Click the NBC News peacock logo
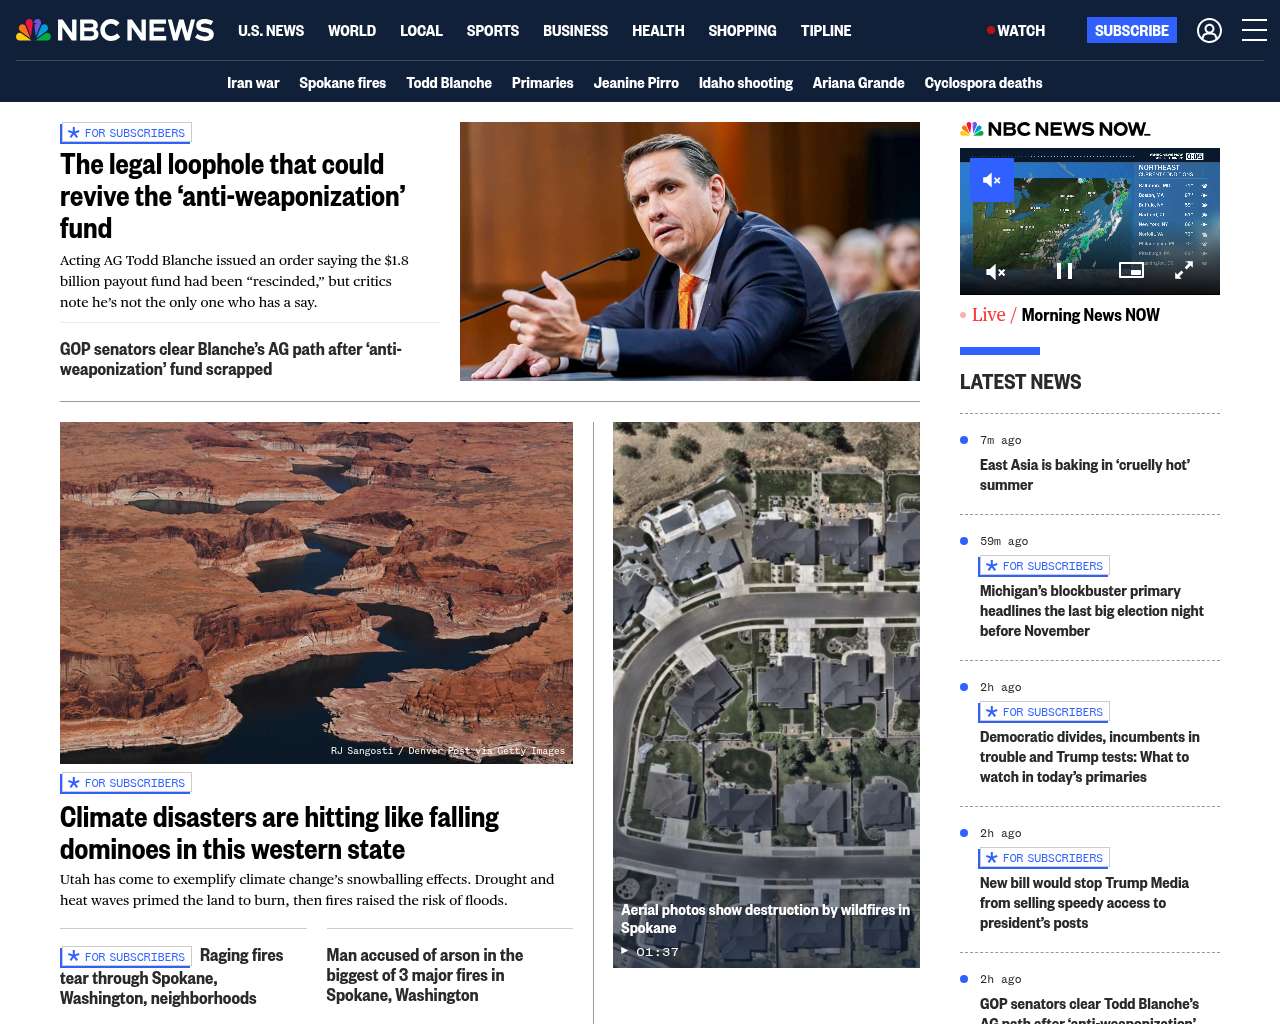 115,30
